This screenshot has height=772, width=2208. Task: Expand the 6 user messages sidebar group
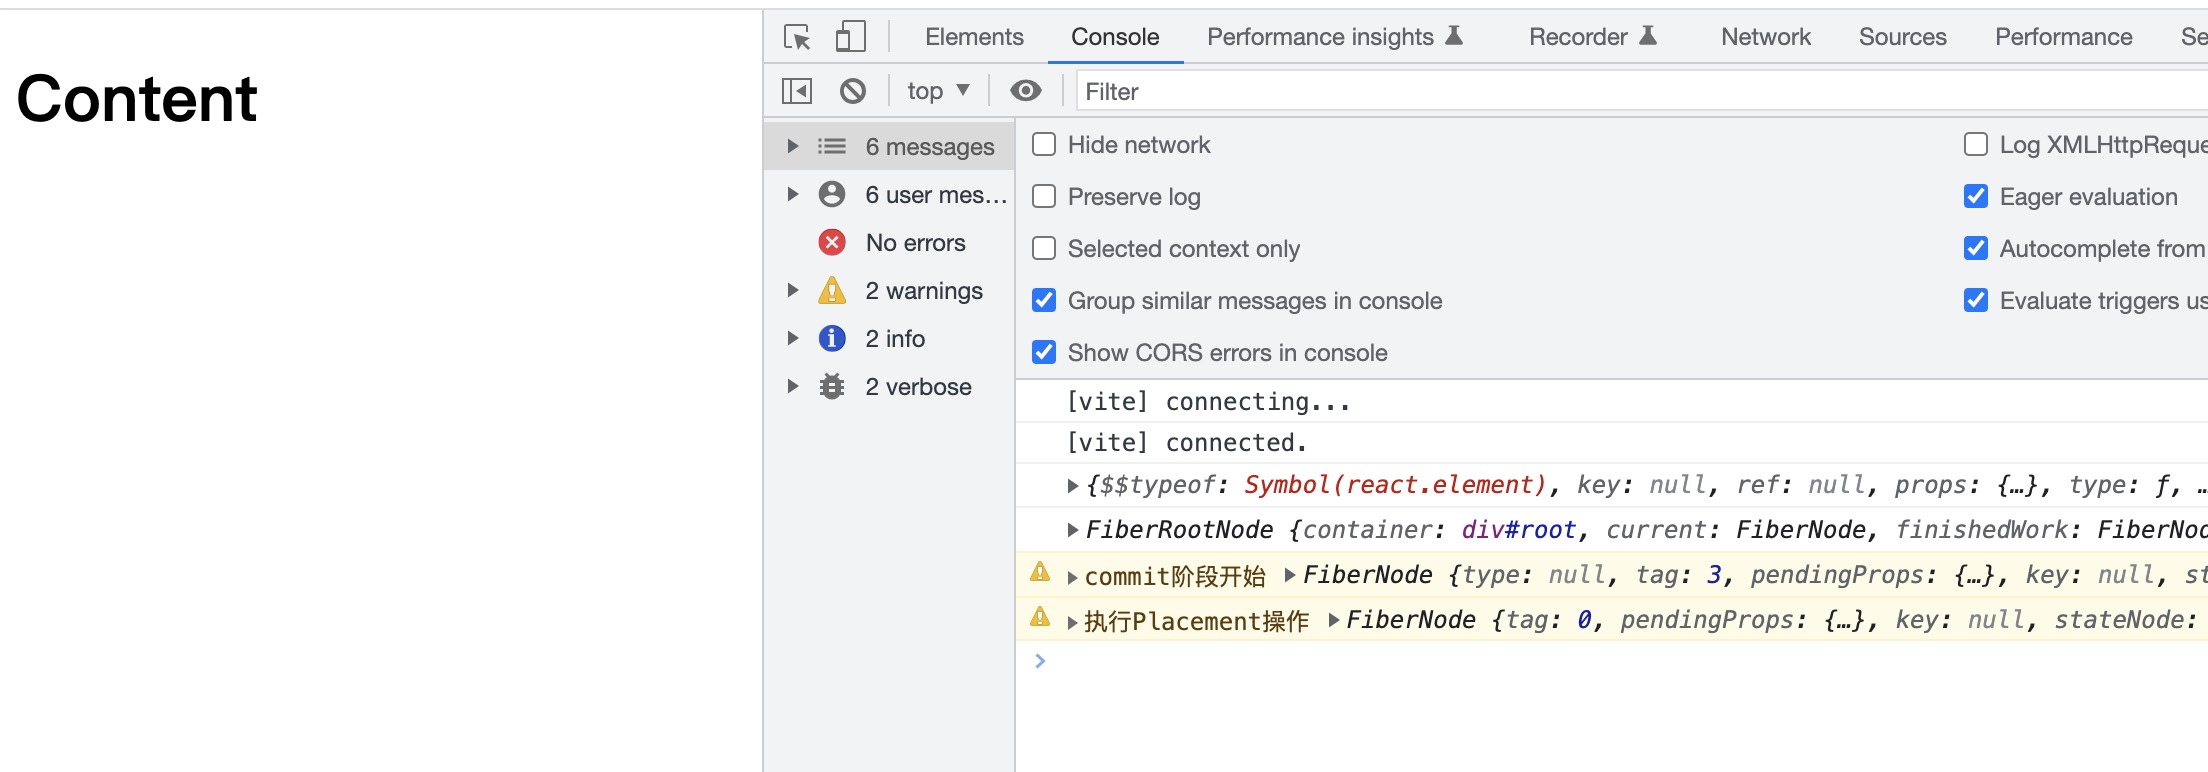(x=793, y=194)
